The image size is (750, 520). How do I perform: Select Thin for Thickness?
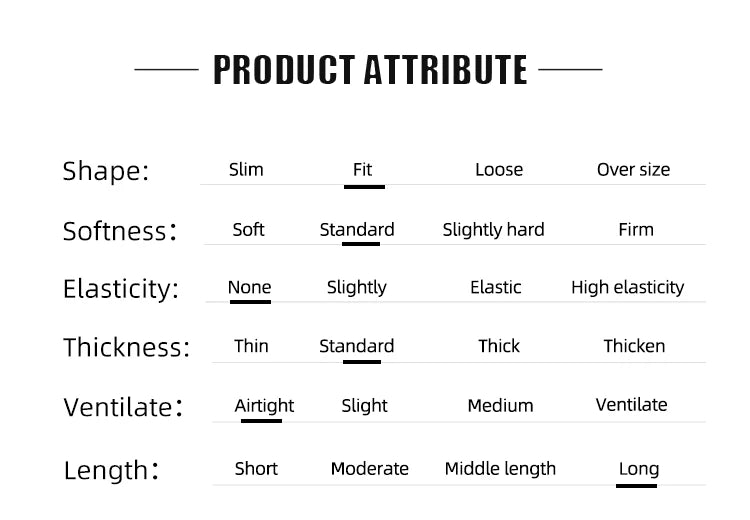pos(251,346)
